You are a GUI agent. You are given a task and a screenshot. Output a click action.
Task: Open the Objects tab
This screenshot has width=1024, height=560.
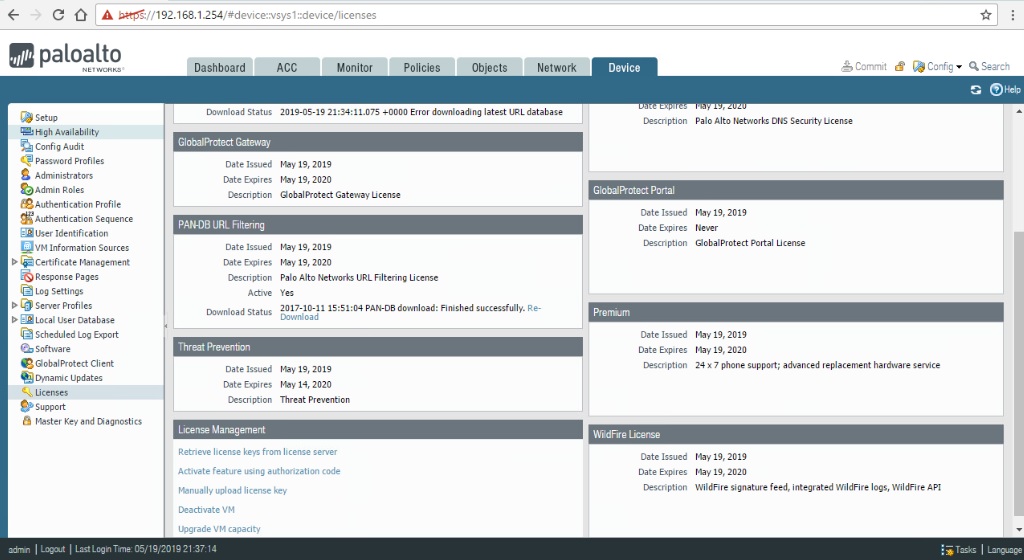[489, 67]
